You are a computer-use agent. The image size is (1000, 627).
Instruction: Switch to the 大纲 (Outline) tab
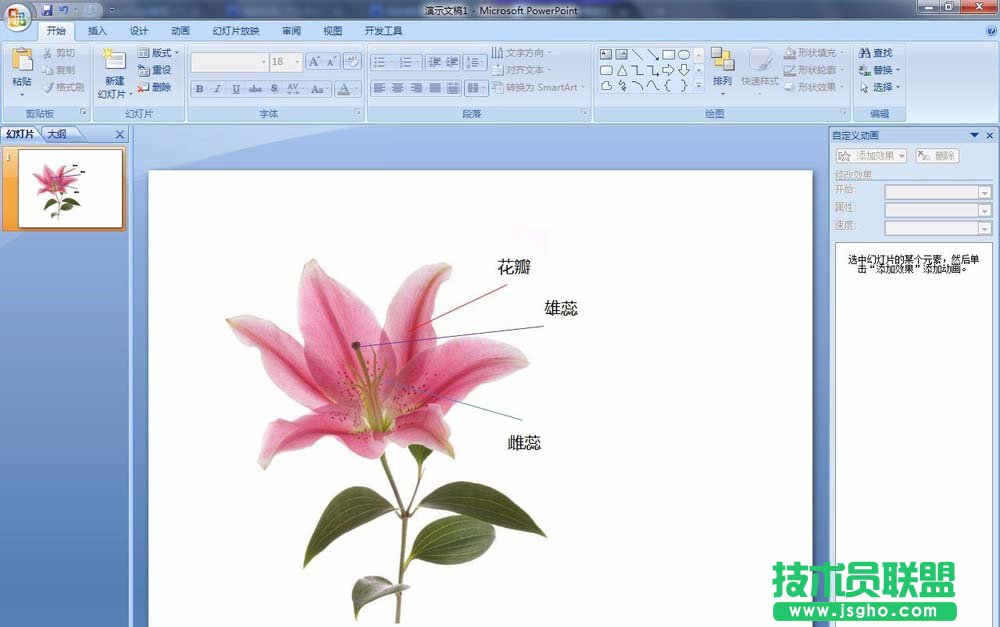pyautogui.click(x=55, y=134)
